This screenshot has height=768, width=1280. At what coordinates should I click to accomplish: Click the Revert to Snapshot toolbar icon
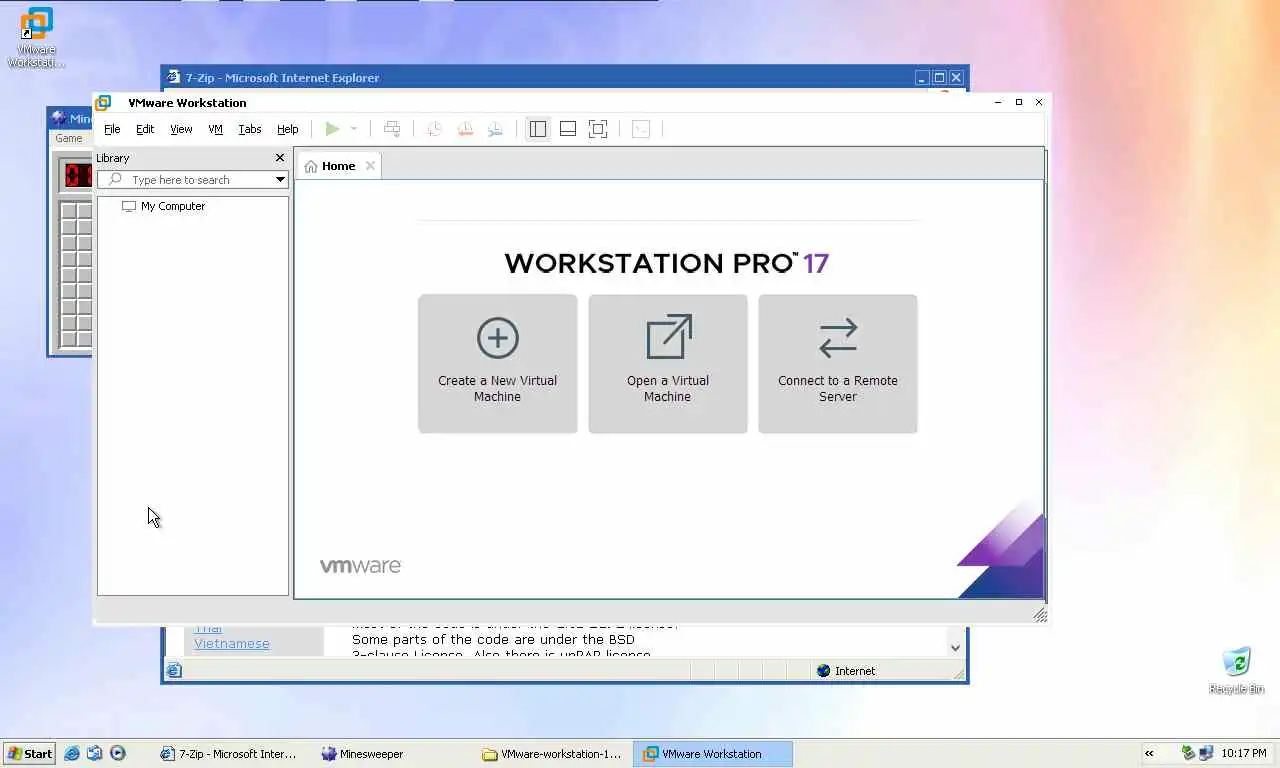pos(465,129)
